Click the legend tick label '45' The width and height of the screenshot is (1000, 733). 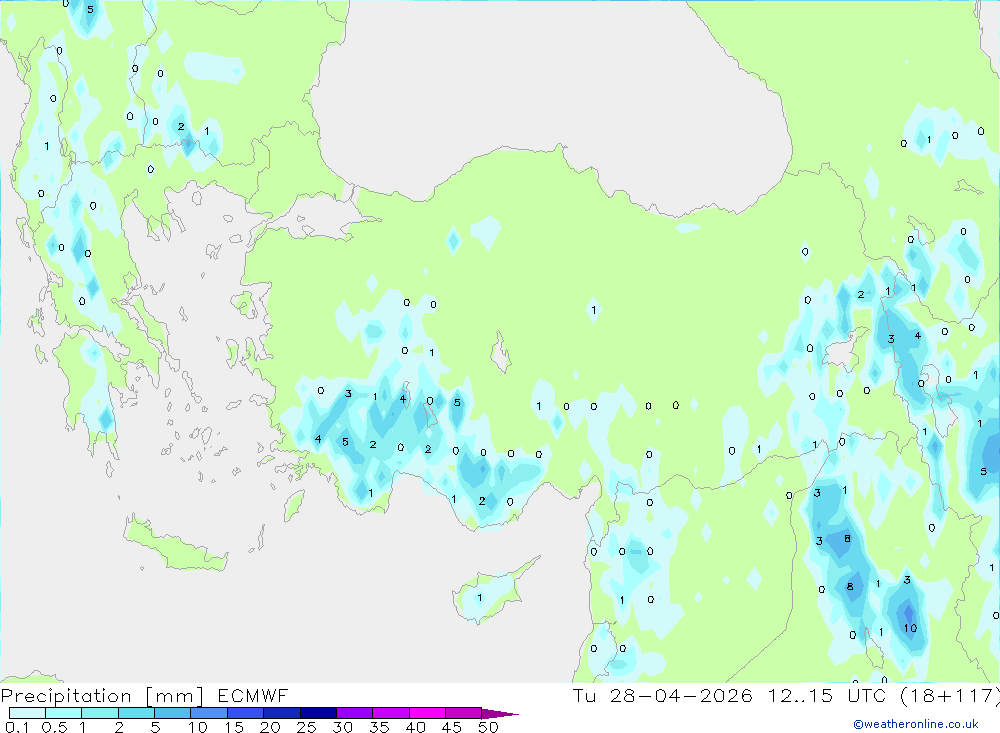click(452, 727)
